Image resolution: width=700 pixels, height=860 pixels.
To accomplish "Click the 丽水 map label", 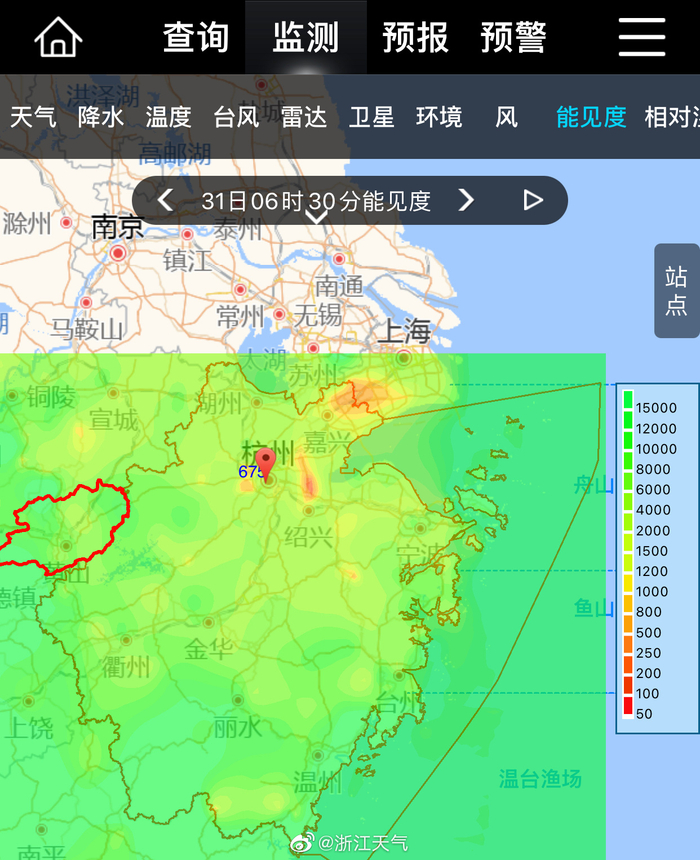I will (x=238, y=728).
